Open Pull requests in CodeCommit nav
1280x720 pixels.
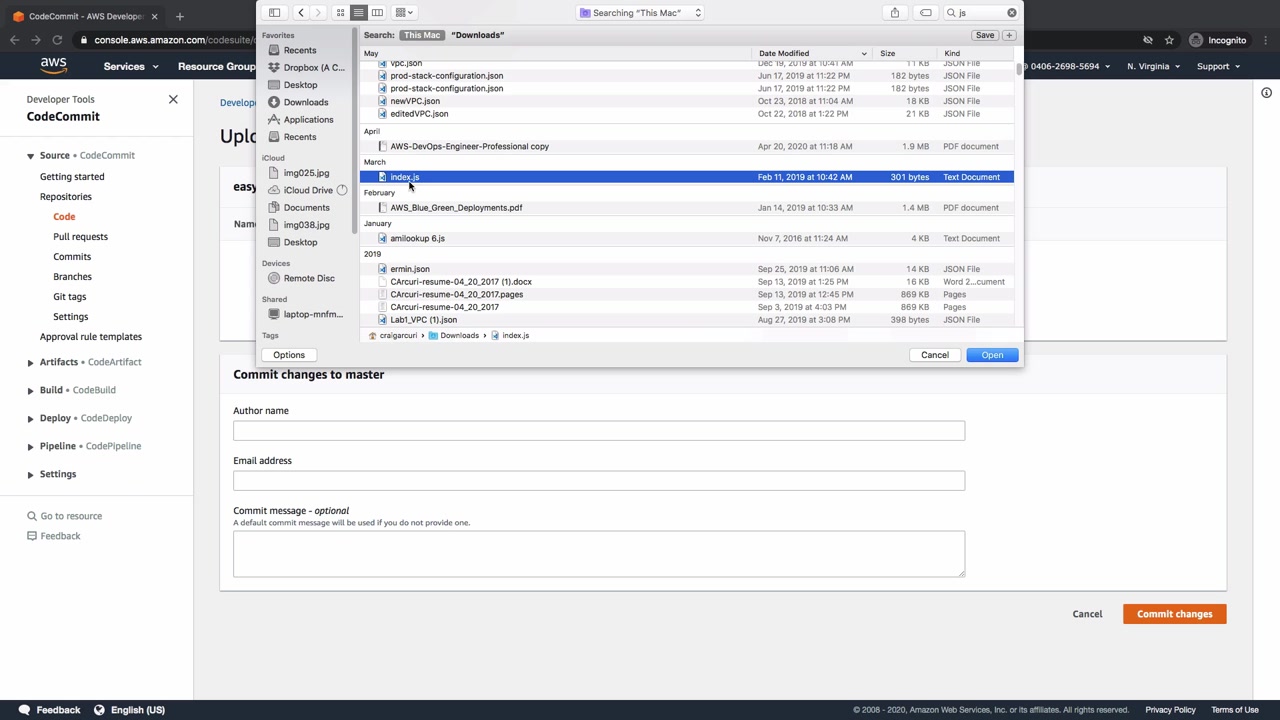coord(80,237)
